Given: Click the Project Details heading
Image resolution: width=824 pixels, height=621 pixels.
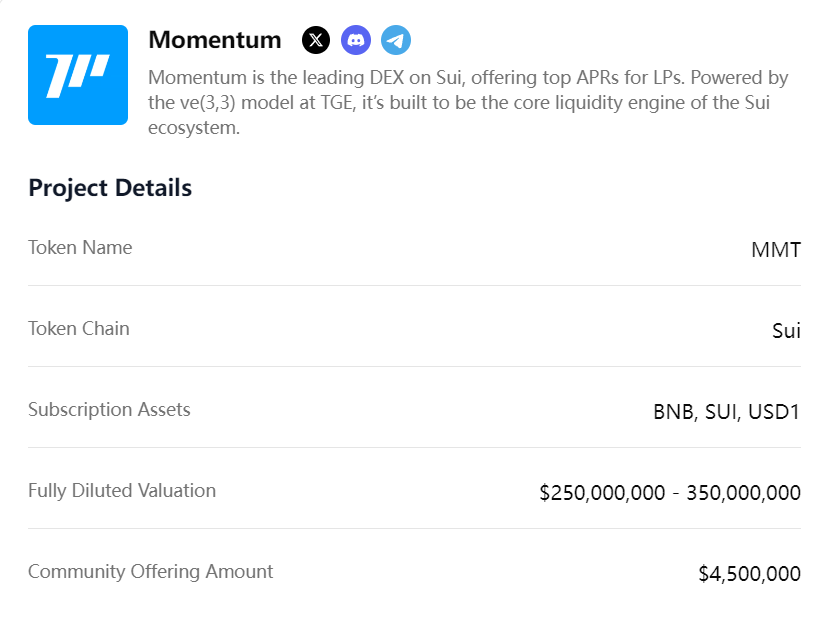Looking at the screenshot, I should pos(110,187).
